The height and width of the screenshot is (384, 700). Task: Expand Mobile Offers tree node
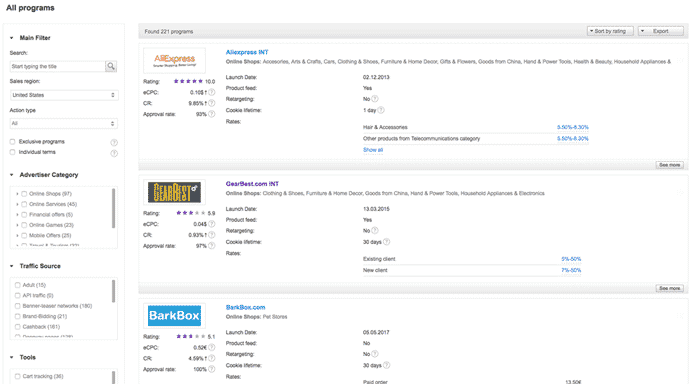[x=17, y=235]
